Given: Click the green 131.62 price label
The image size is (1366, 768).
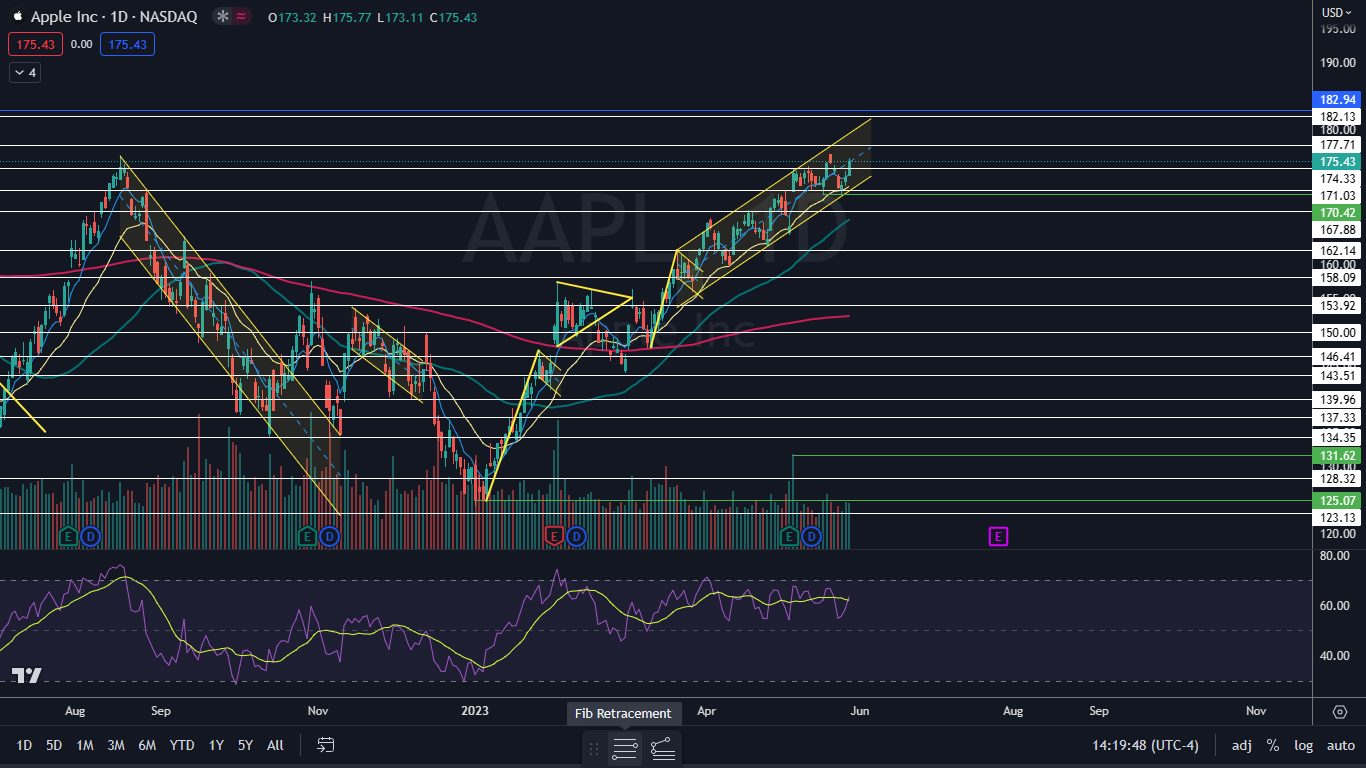Looking at the screenshot, I should tap(1338, 455).
